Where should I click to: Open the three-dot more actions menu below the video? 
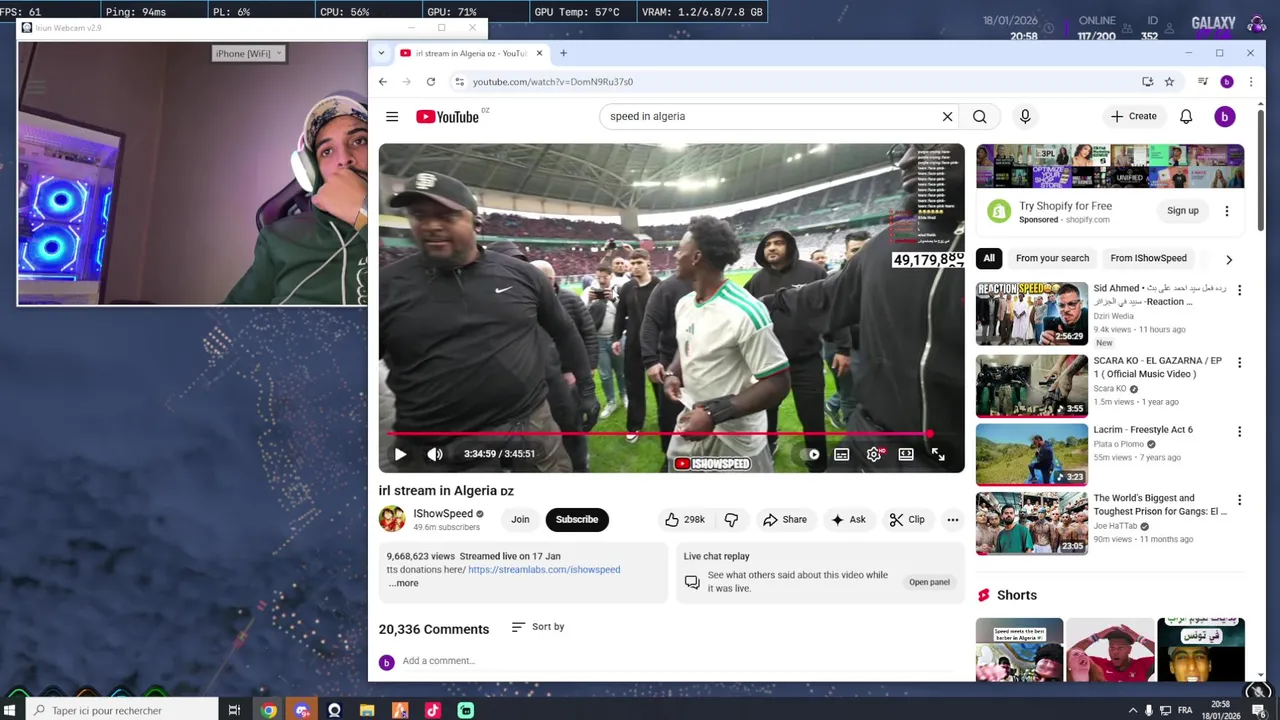pos(953,520)
